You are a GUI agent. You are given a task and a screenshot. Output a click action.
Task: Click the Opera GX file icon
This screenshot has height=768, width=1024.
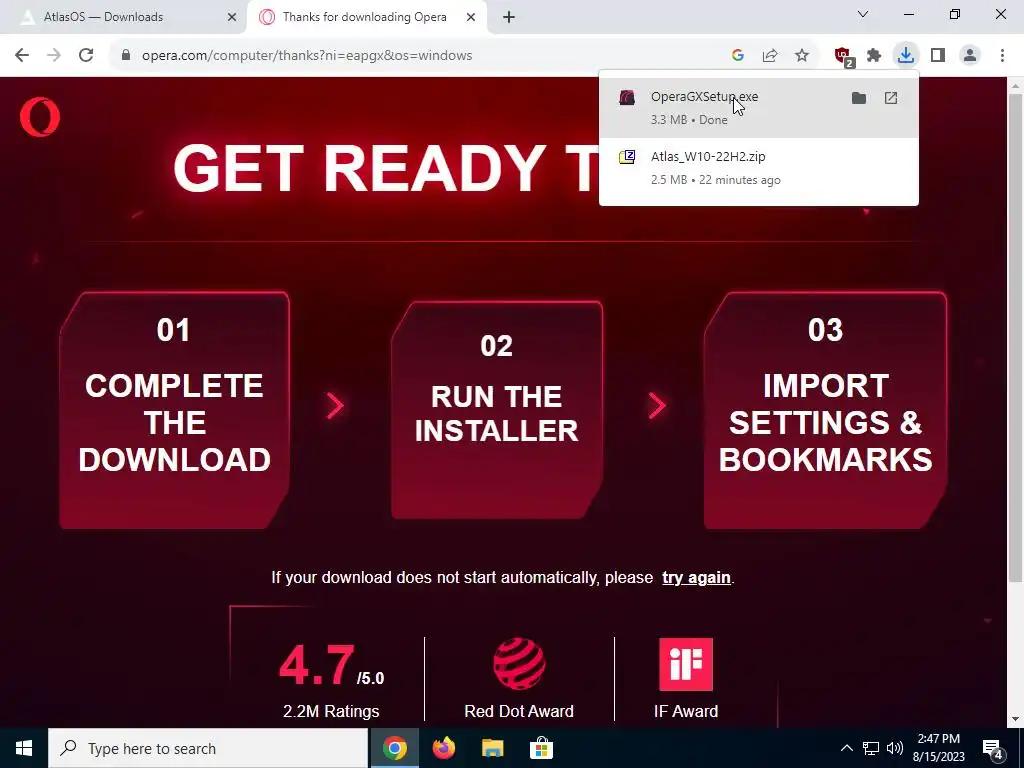[627, 98]
